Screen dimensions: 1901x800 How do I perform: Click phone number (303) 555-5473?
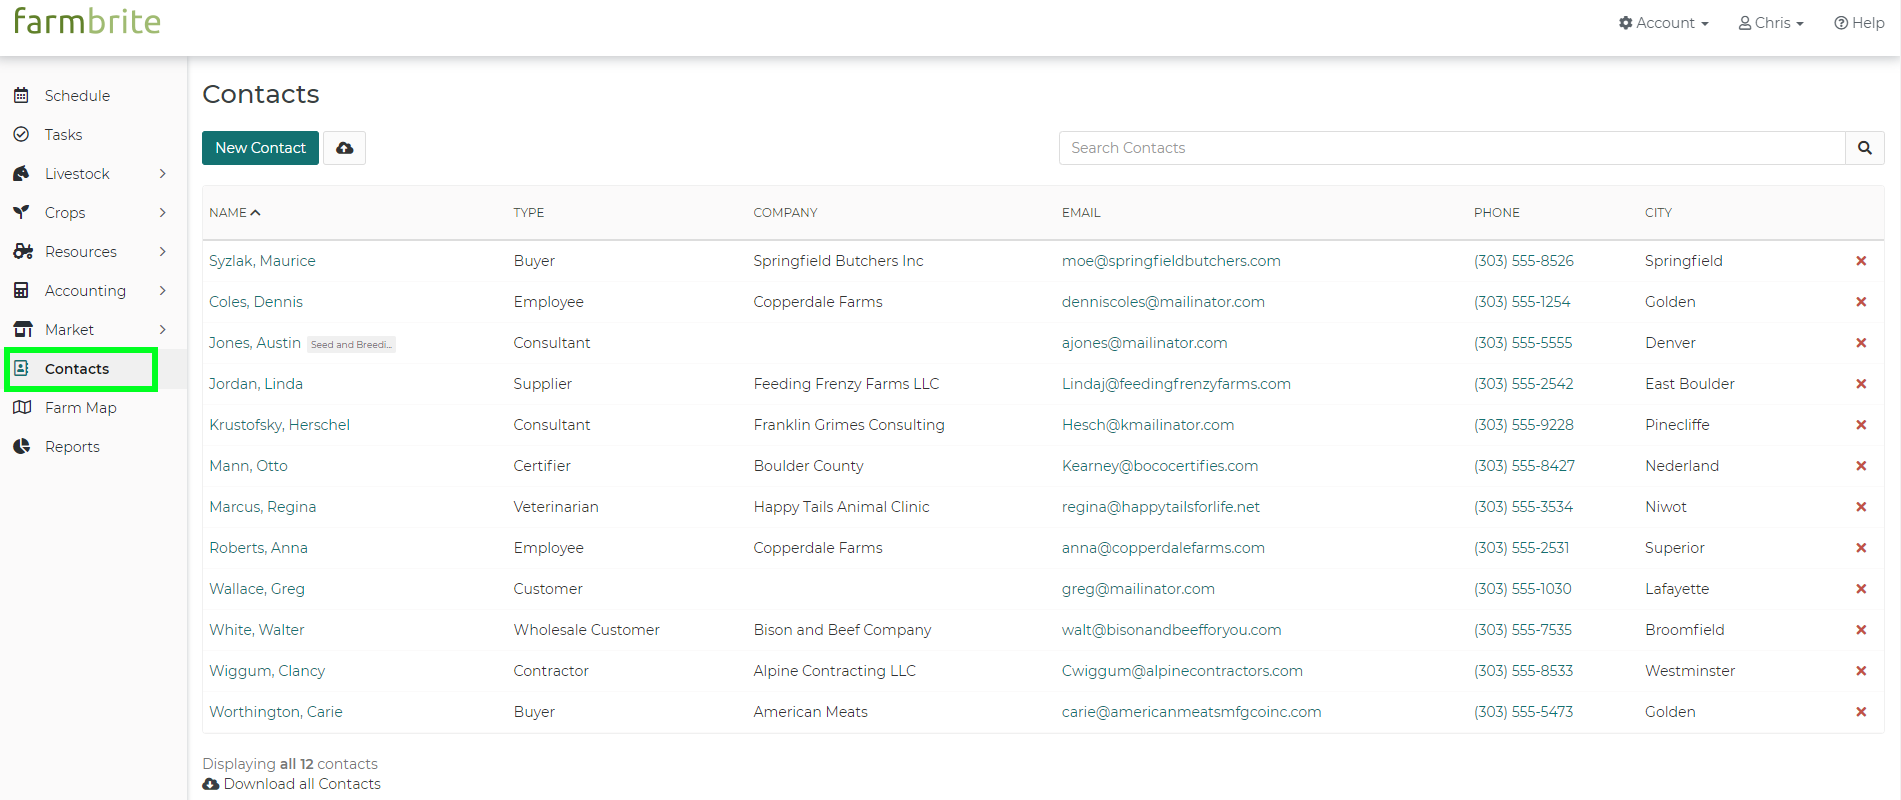point(1524,712)
